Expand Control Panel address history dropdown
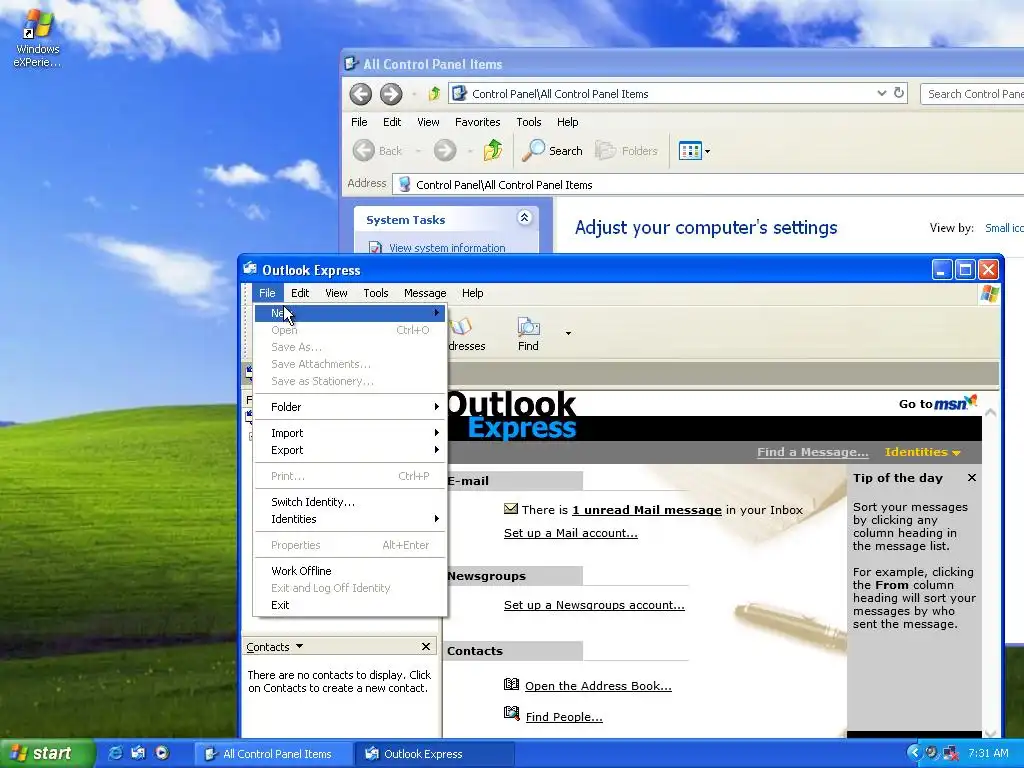Image resolution: width=1024 pixels, height=768 pixels. pos(882,93)
